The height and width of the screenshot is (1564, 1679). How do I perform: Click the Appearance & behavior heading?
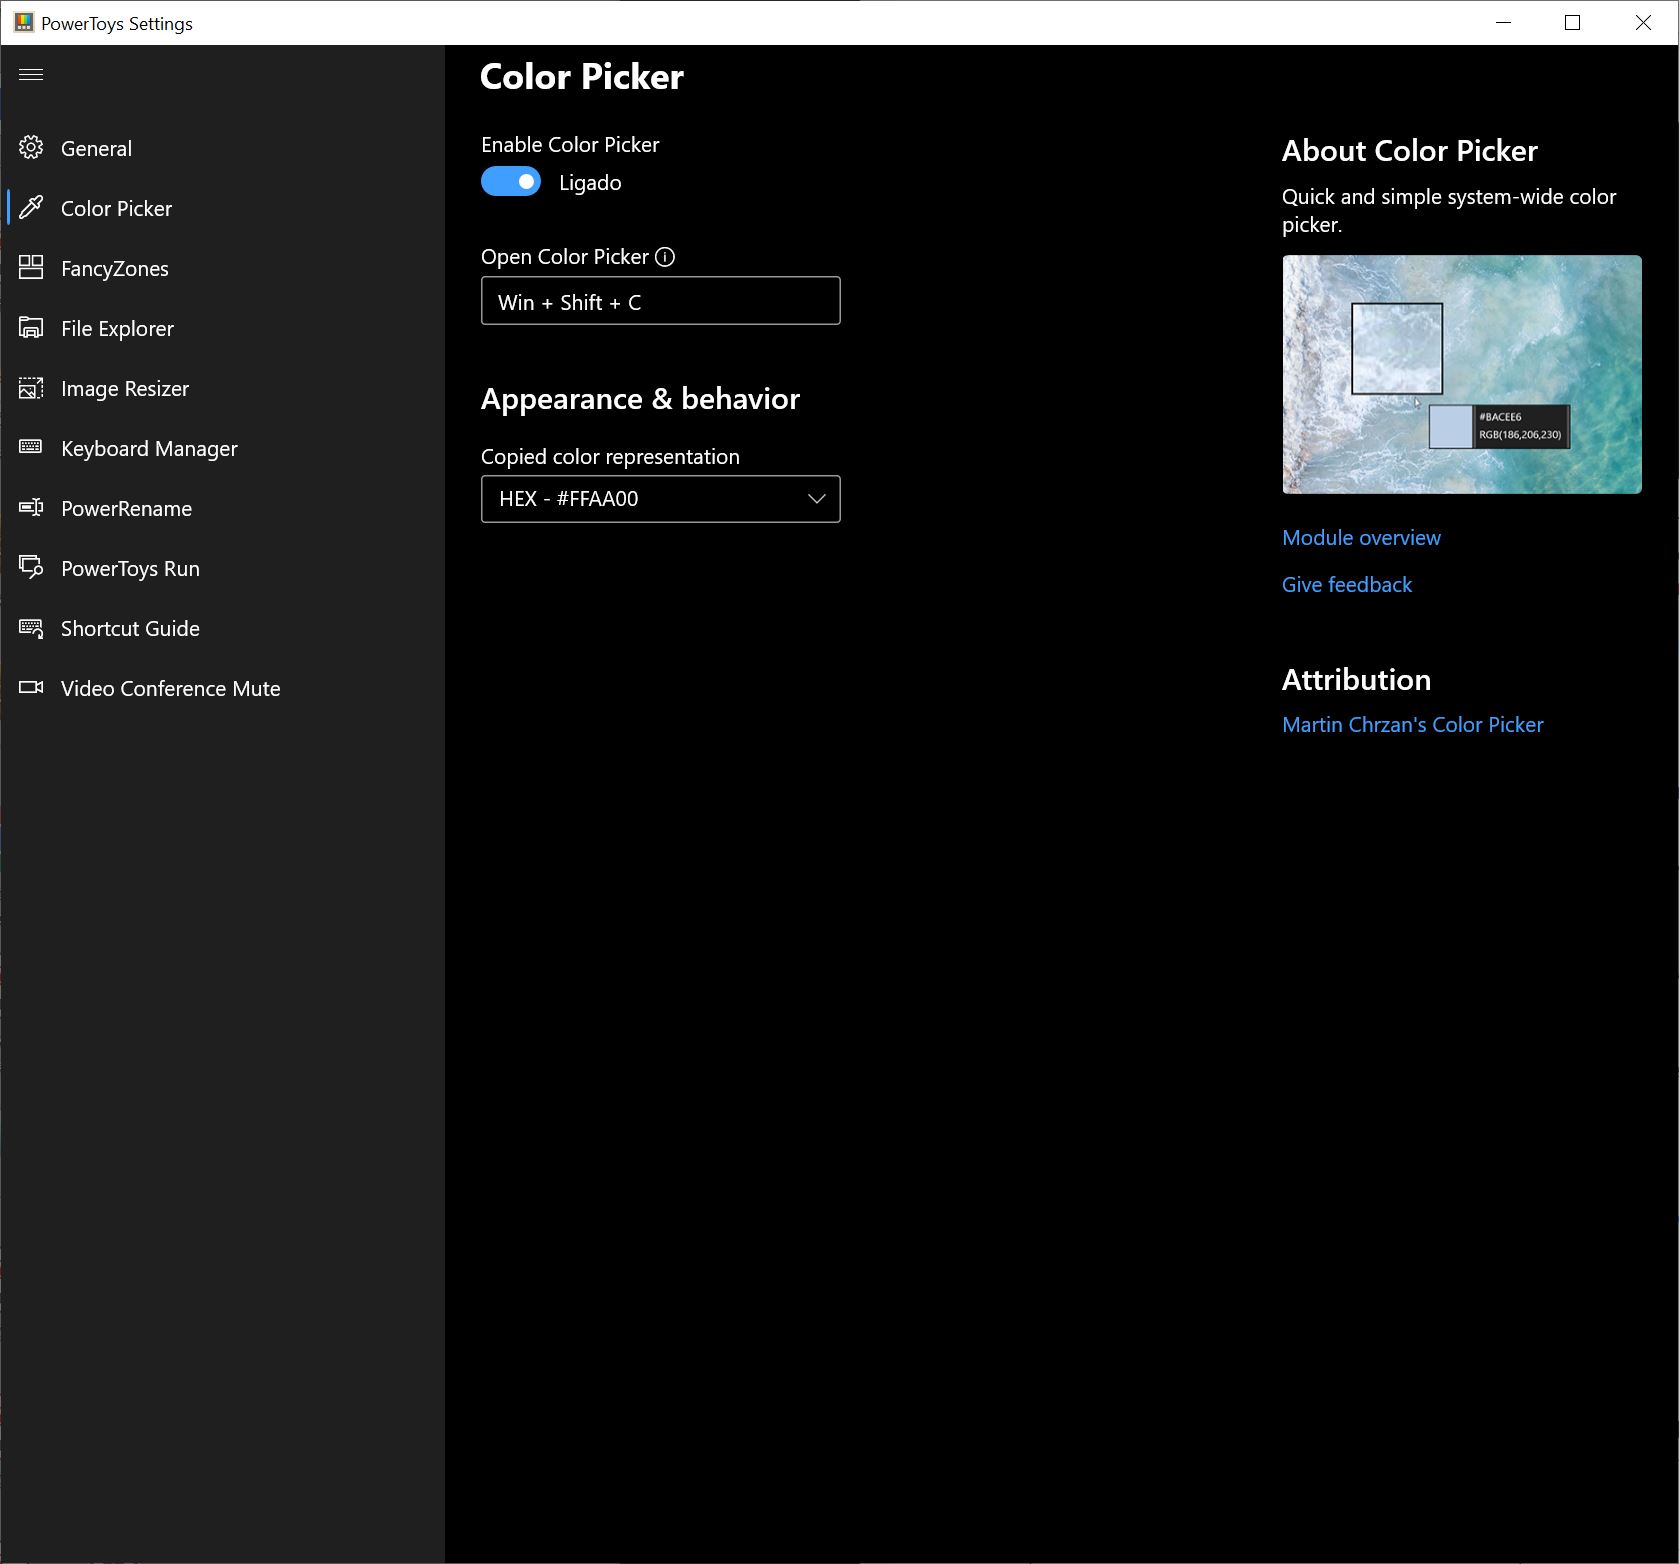(640, 399)
